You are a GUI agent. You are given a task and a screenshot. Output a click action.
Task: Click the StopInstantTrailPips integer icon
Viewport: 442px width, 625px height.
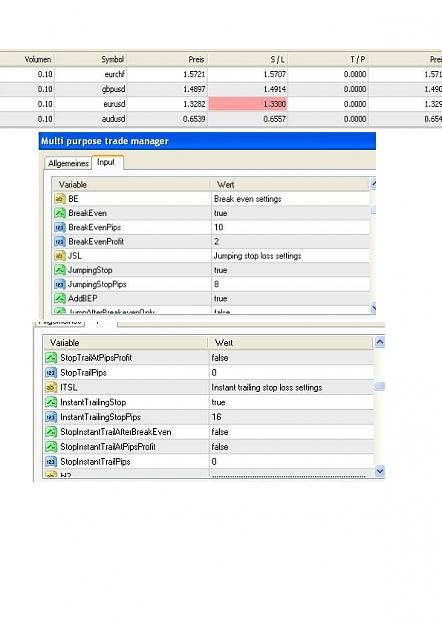point(51,462)
